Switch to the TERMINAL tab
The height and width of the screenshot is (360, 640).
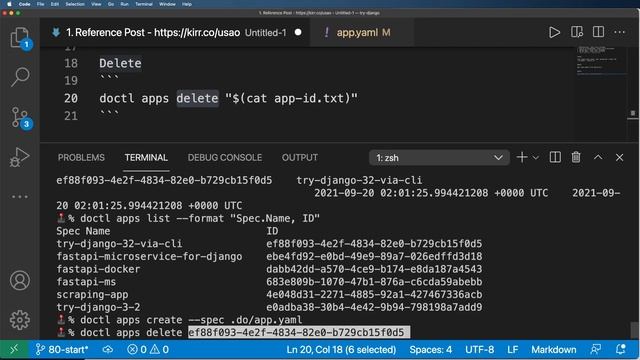pos(146,158)
